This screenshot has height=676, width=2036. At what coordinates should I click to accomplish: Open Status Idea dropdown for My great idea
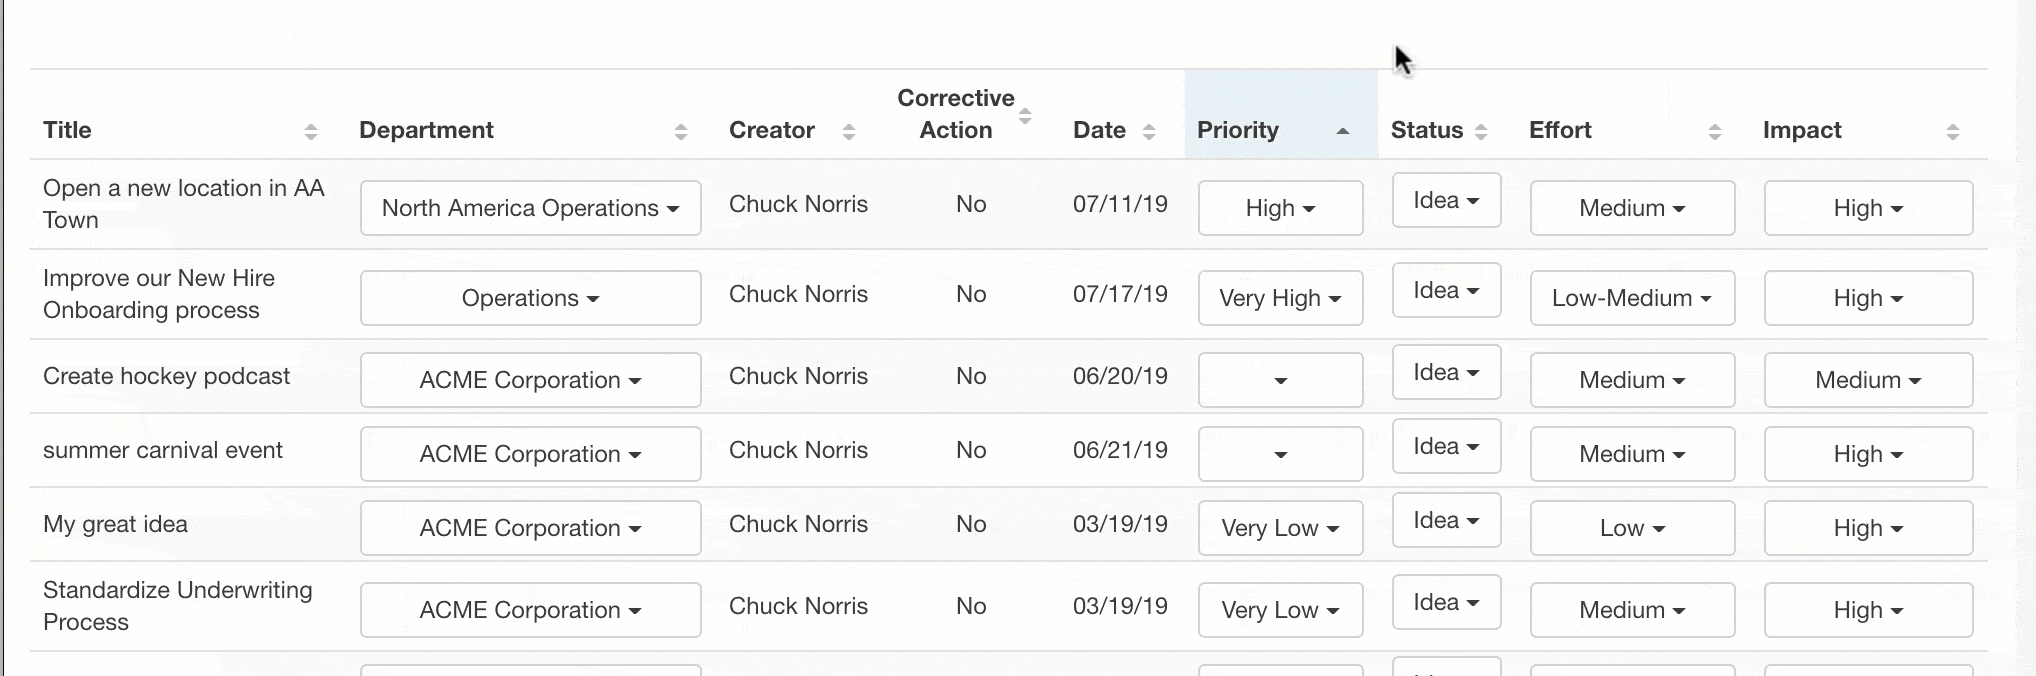(1447, 520)
